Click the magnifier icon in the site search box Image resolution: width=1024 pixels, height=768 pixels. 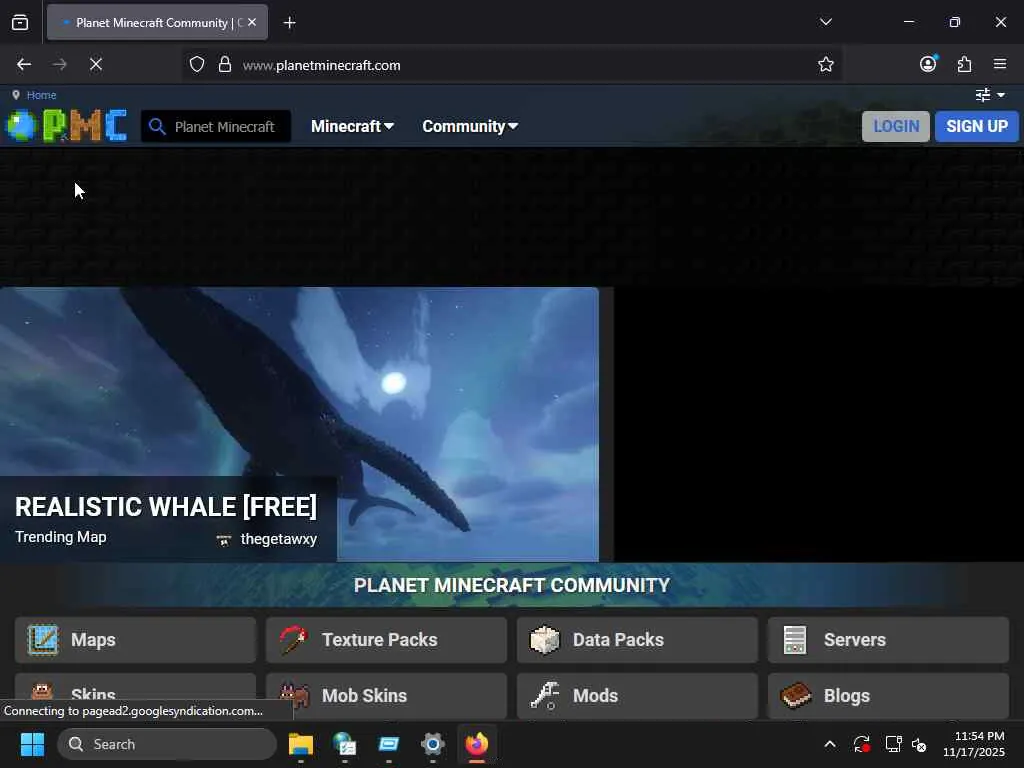(x=157, y=126)
